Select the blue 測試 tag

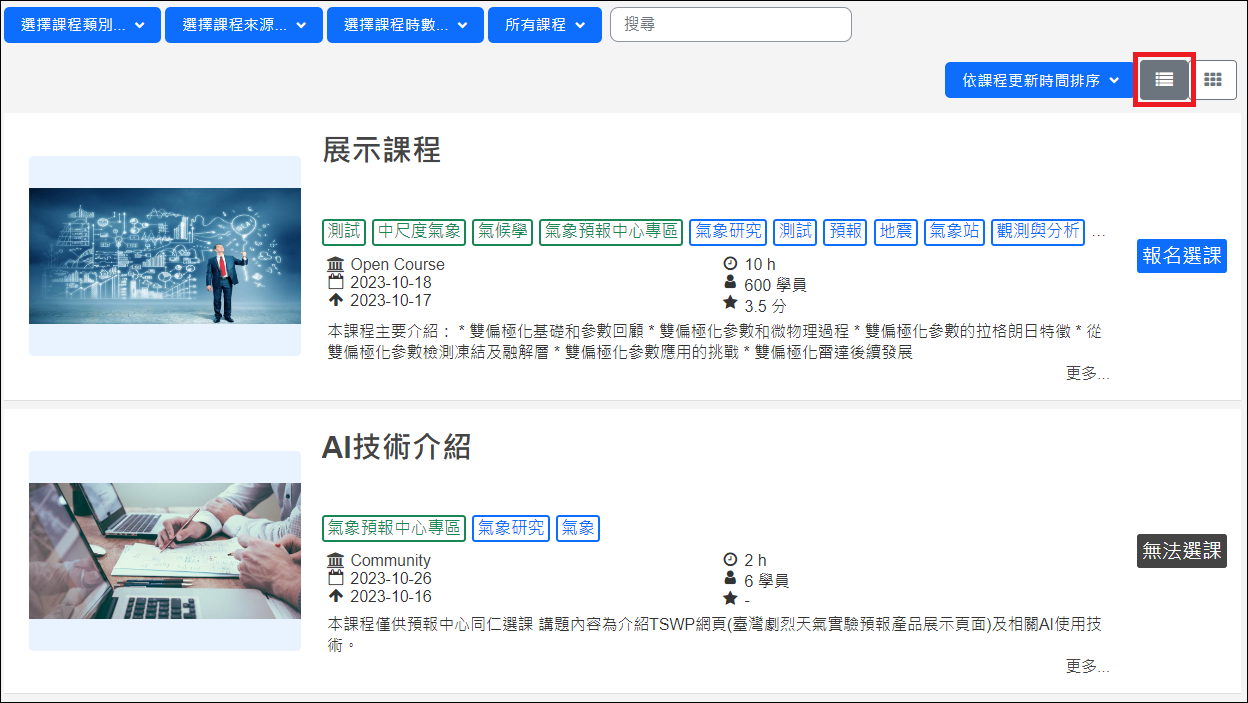[x=795, y=232]
